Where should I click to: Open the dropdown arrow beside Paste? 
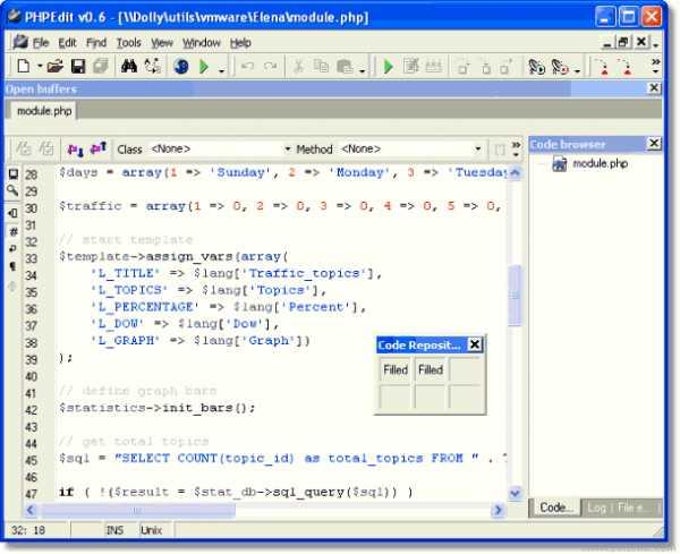pyautogui.click(x=362, y=70)
